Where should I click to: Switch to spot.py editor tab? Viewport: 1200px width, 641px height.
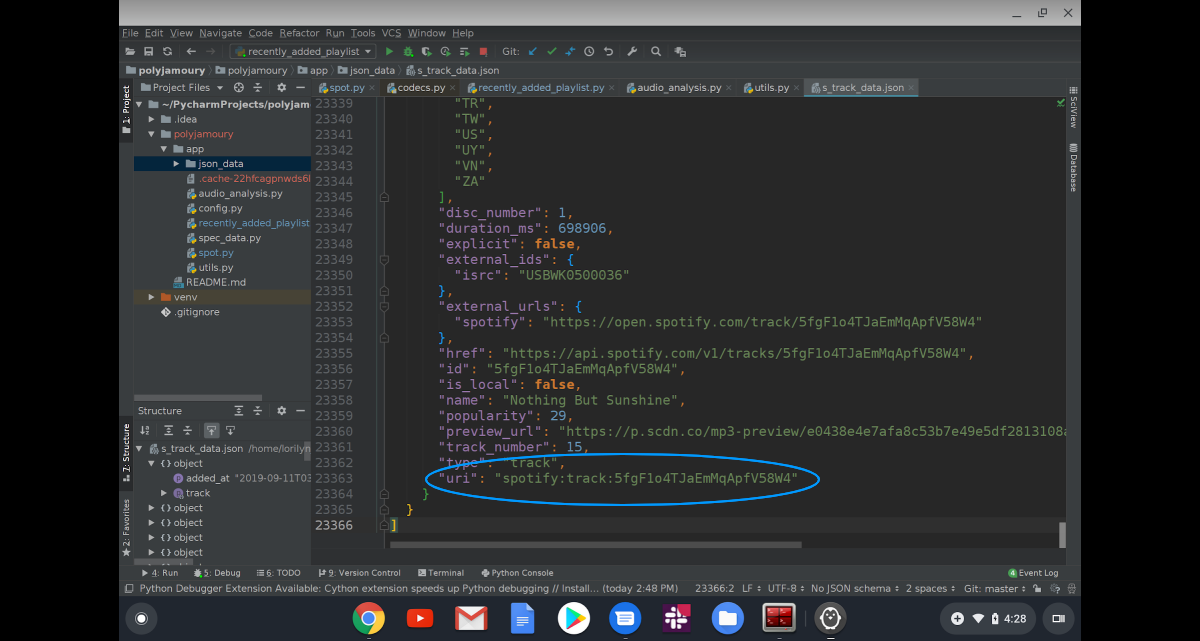coord(346,88)
